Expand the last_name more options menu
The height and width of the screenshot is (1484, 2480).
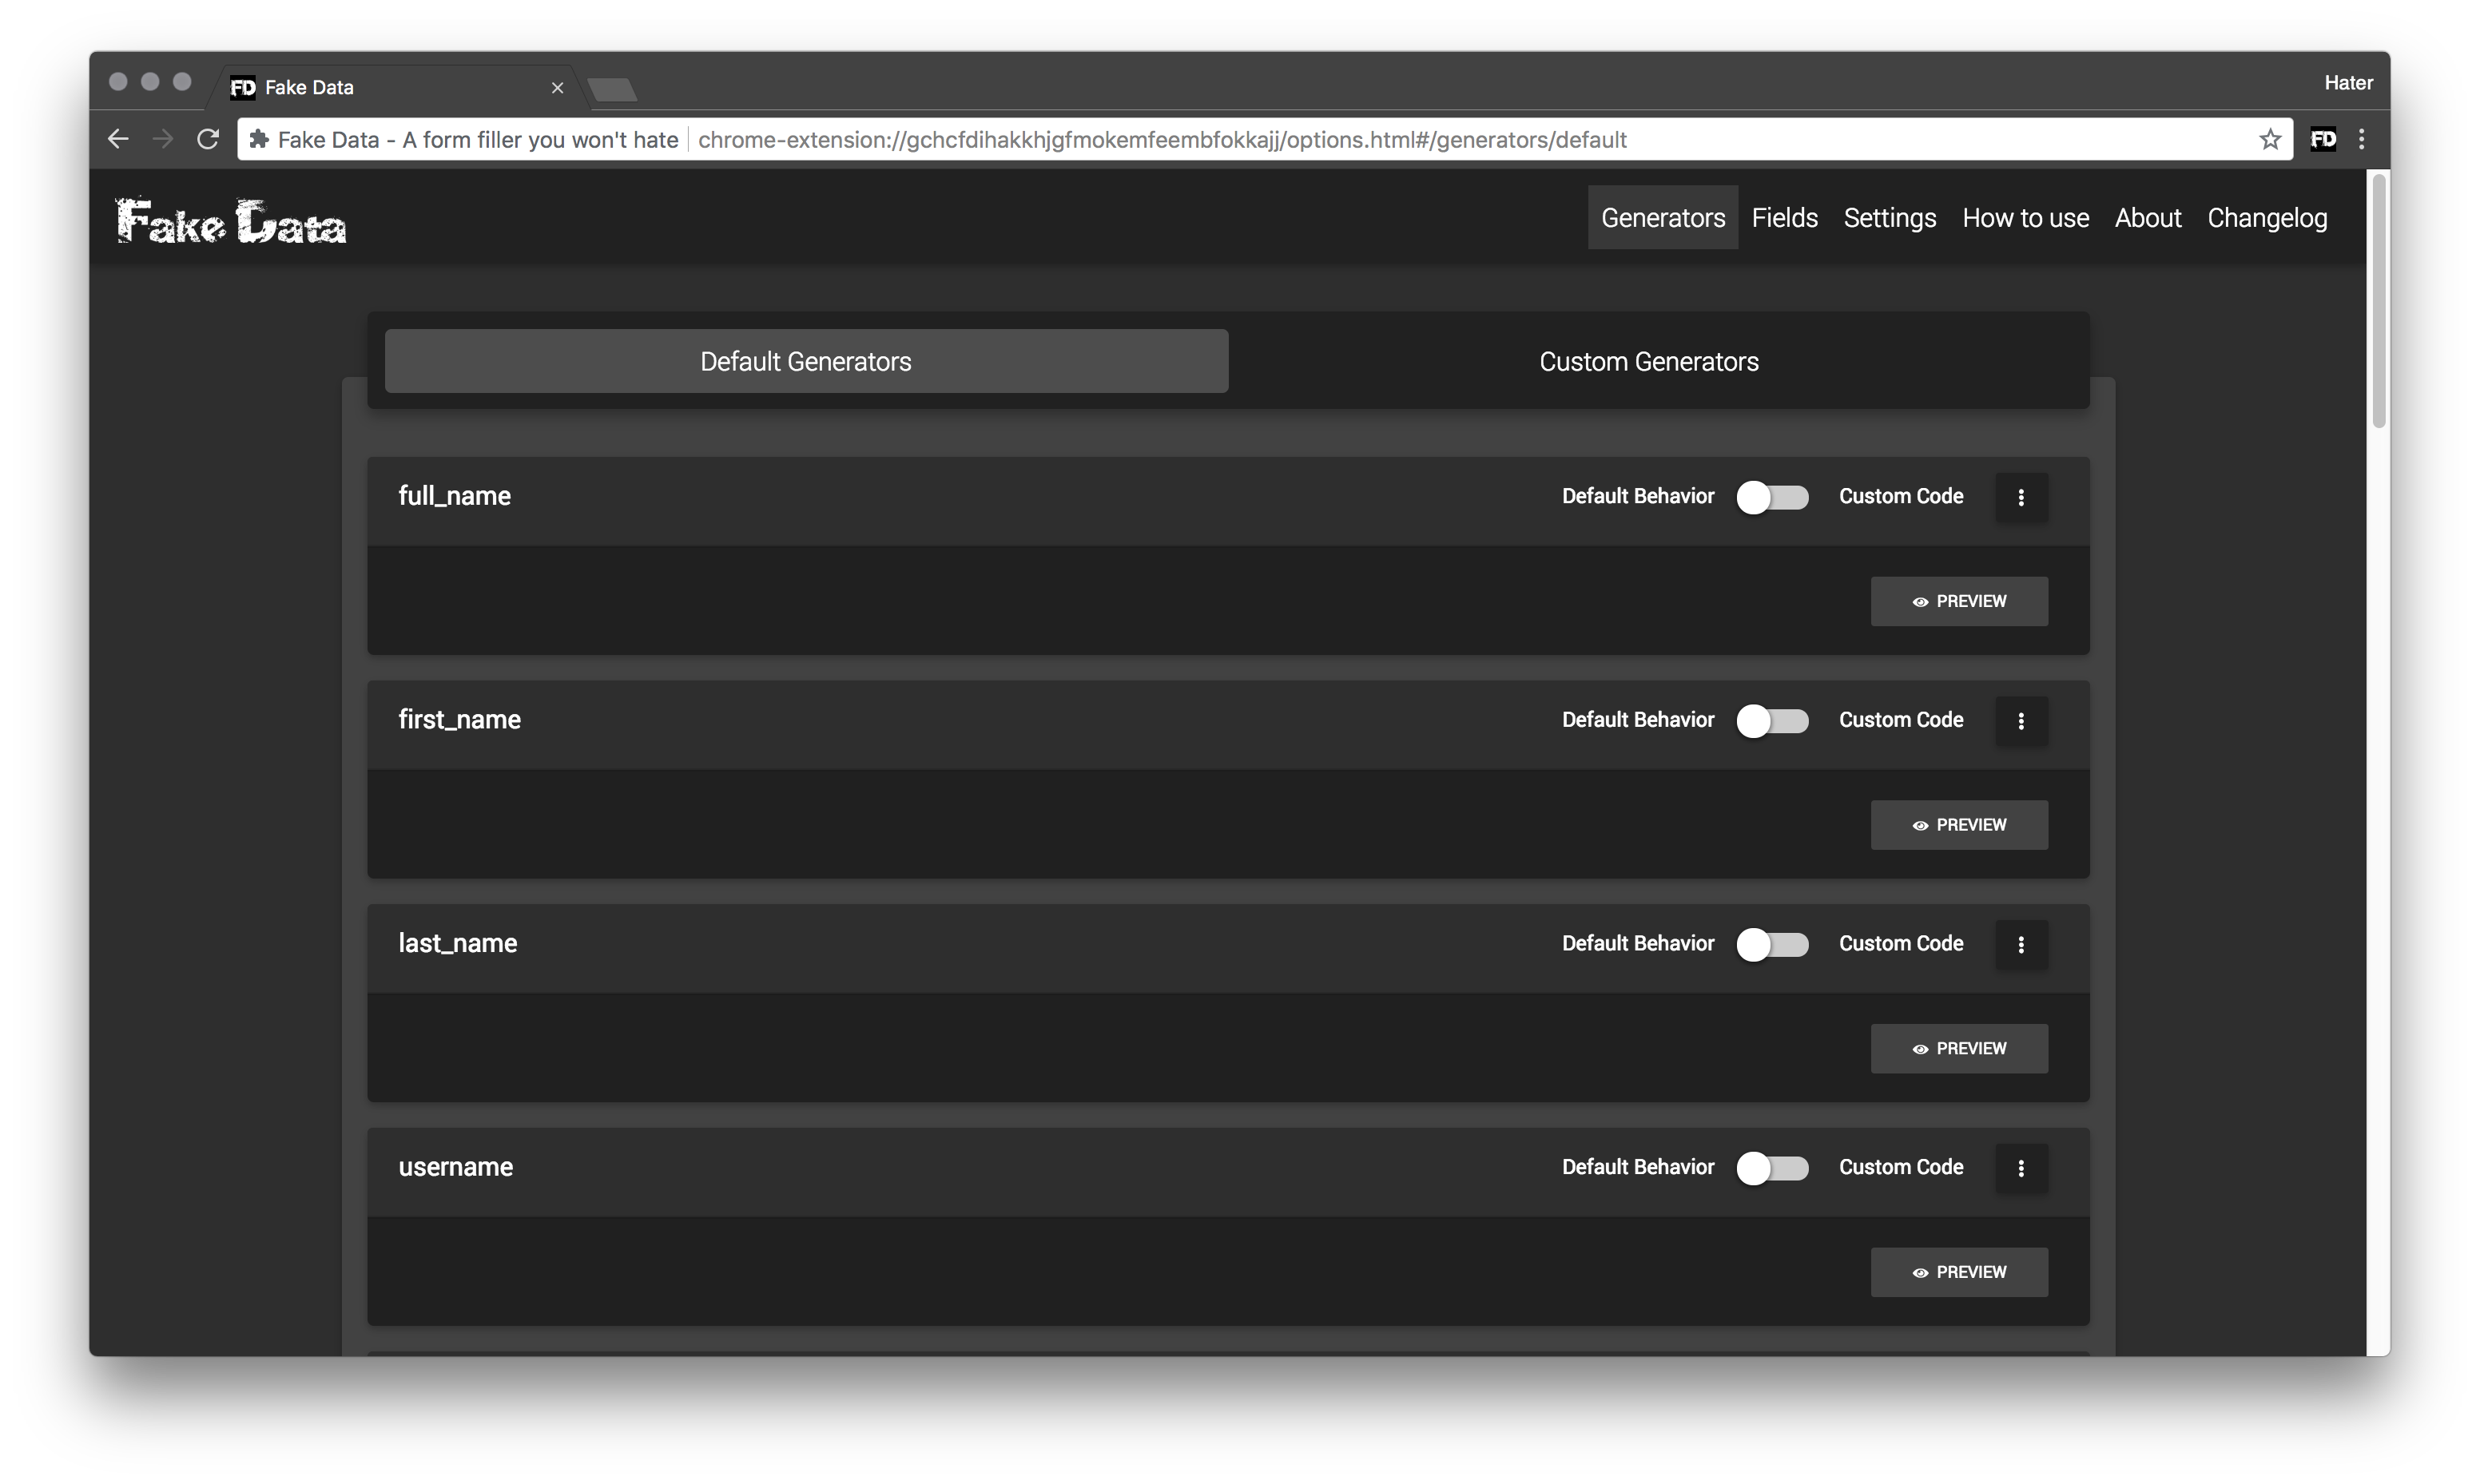coord(2021,944)
